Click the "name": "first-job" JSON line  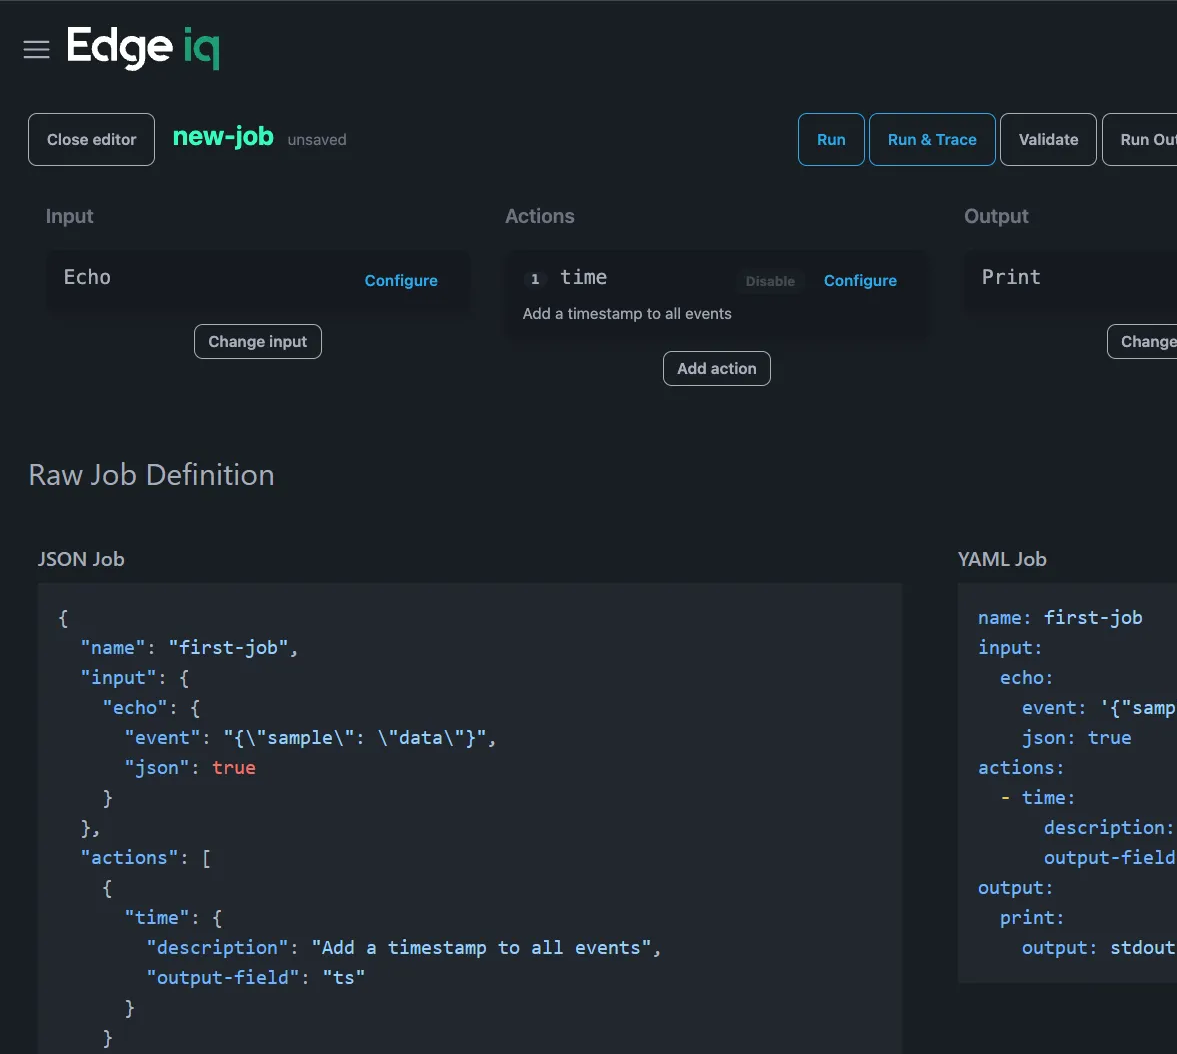[x=189, y=648]
